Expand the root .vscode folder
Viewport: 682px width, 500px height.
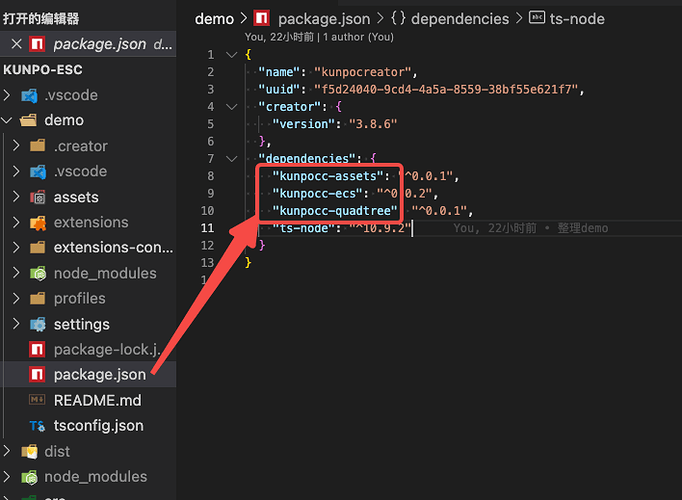point(7,95)
